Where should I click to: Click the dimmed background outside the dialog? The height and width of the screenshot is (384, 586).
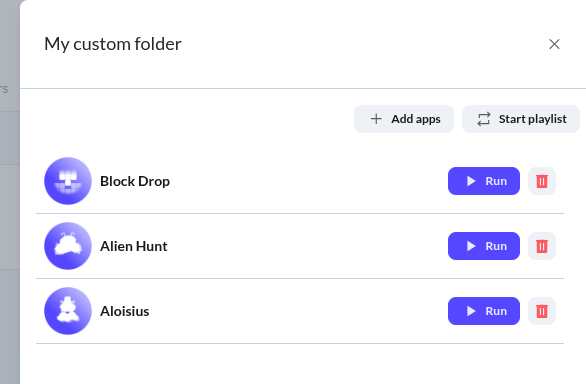tap(9, 224)
